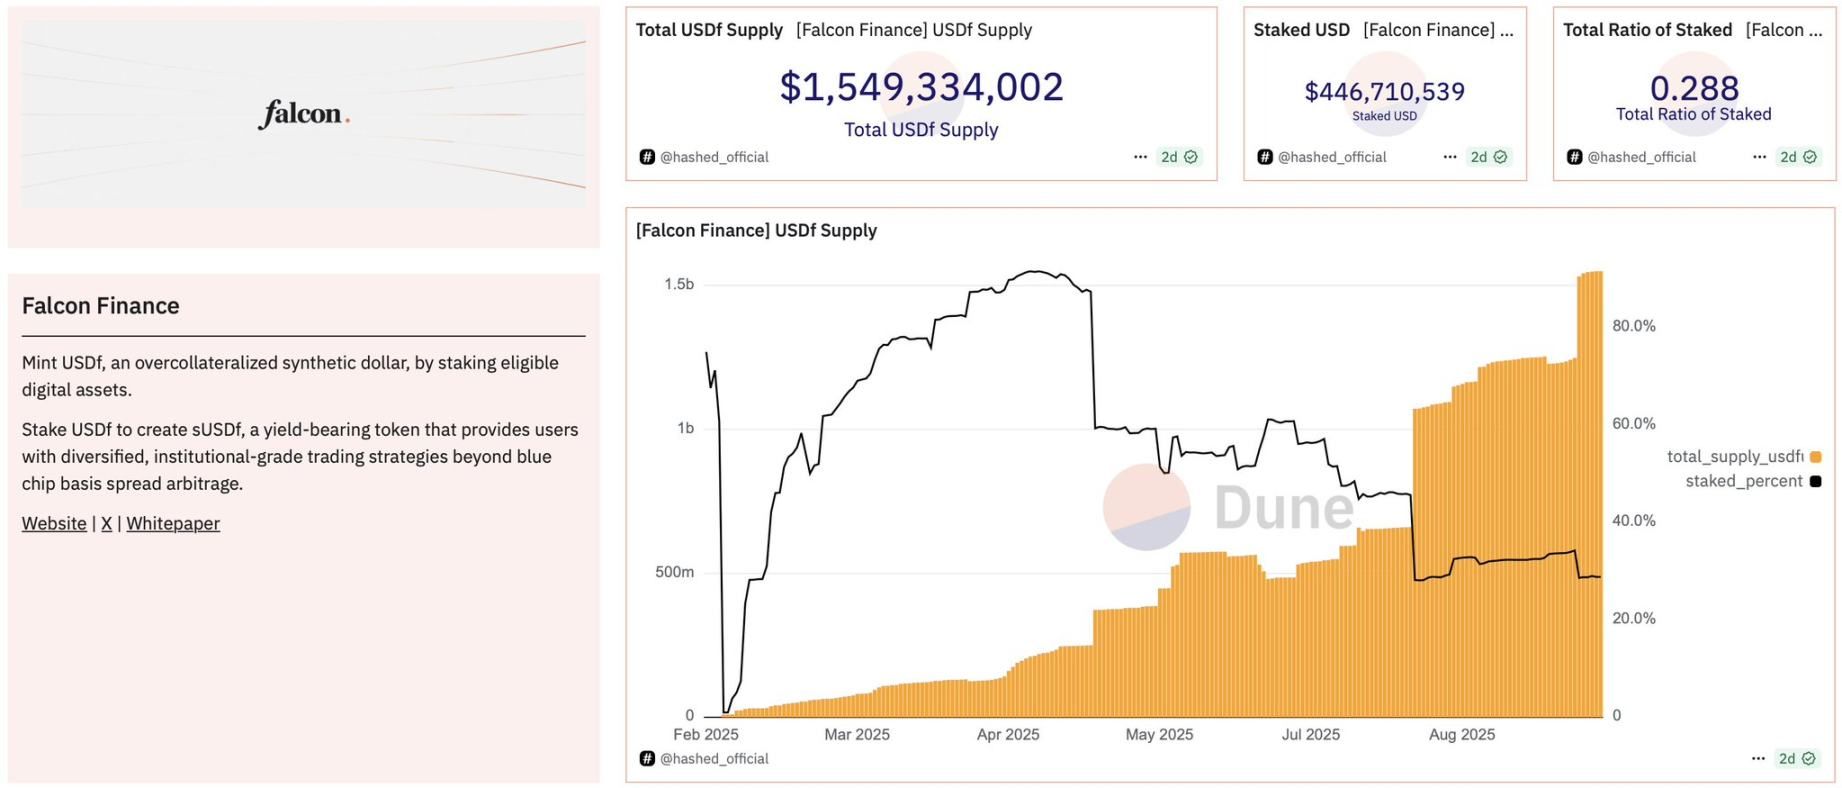The image size is (1842, 788).
Task: Click the hashed logo icon under Total USDf Supply
Action: [647, 157]
